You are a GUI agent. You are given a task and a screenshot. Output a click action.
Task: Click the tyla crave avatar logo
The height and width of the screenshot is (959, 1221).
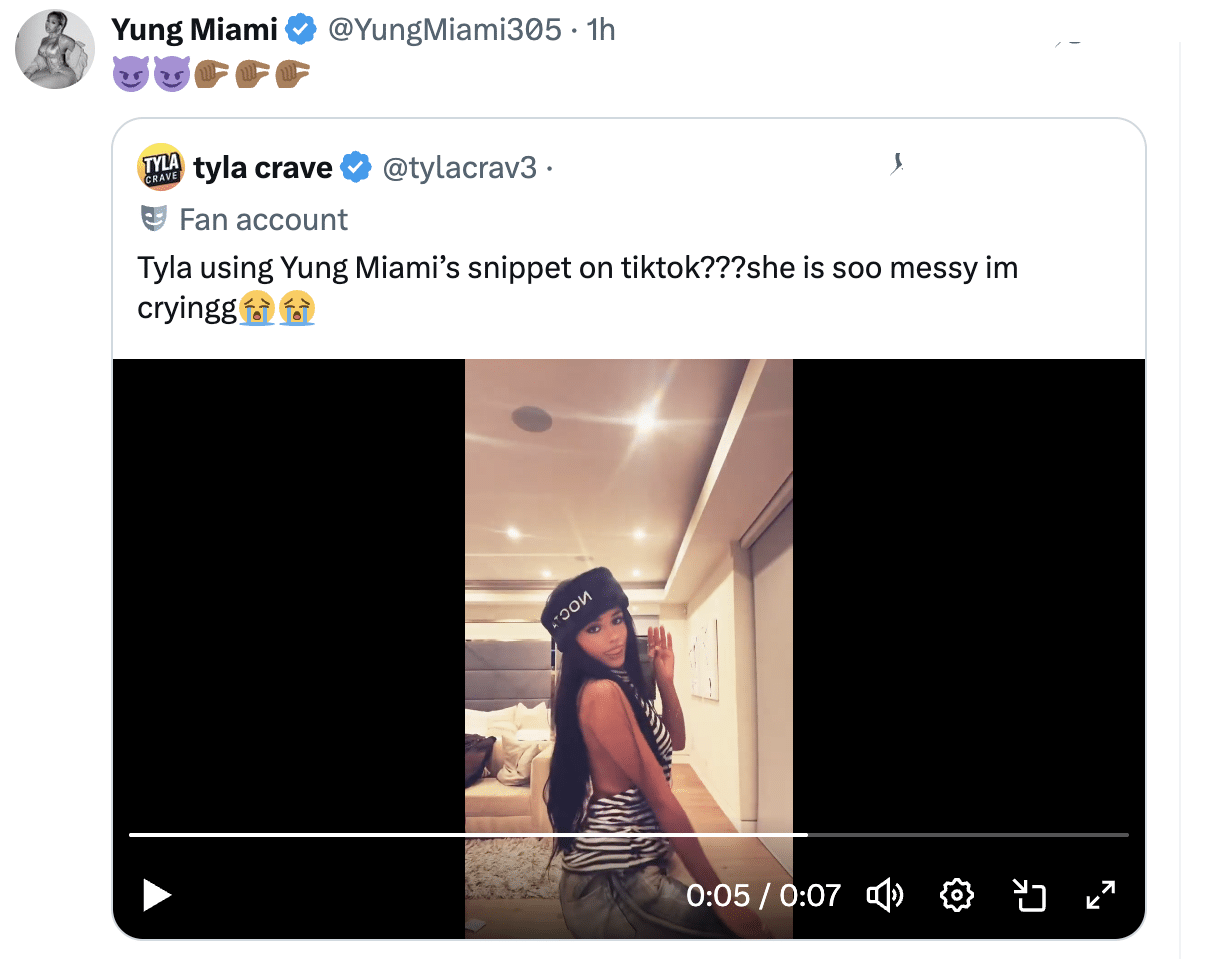160,167
